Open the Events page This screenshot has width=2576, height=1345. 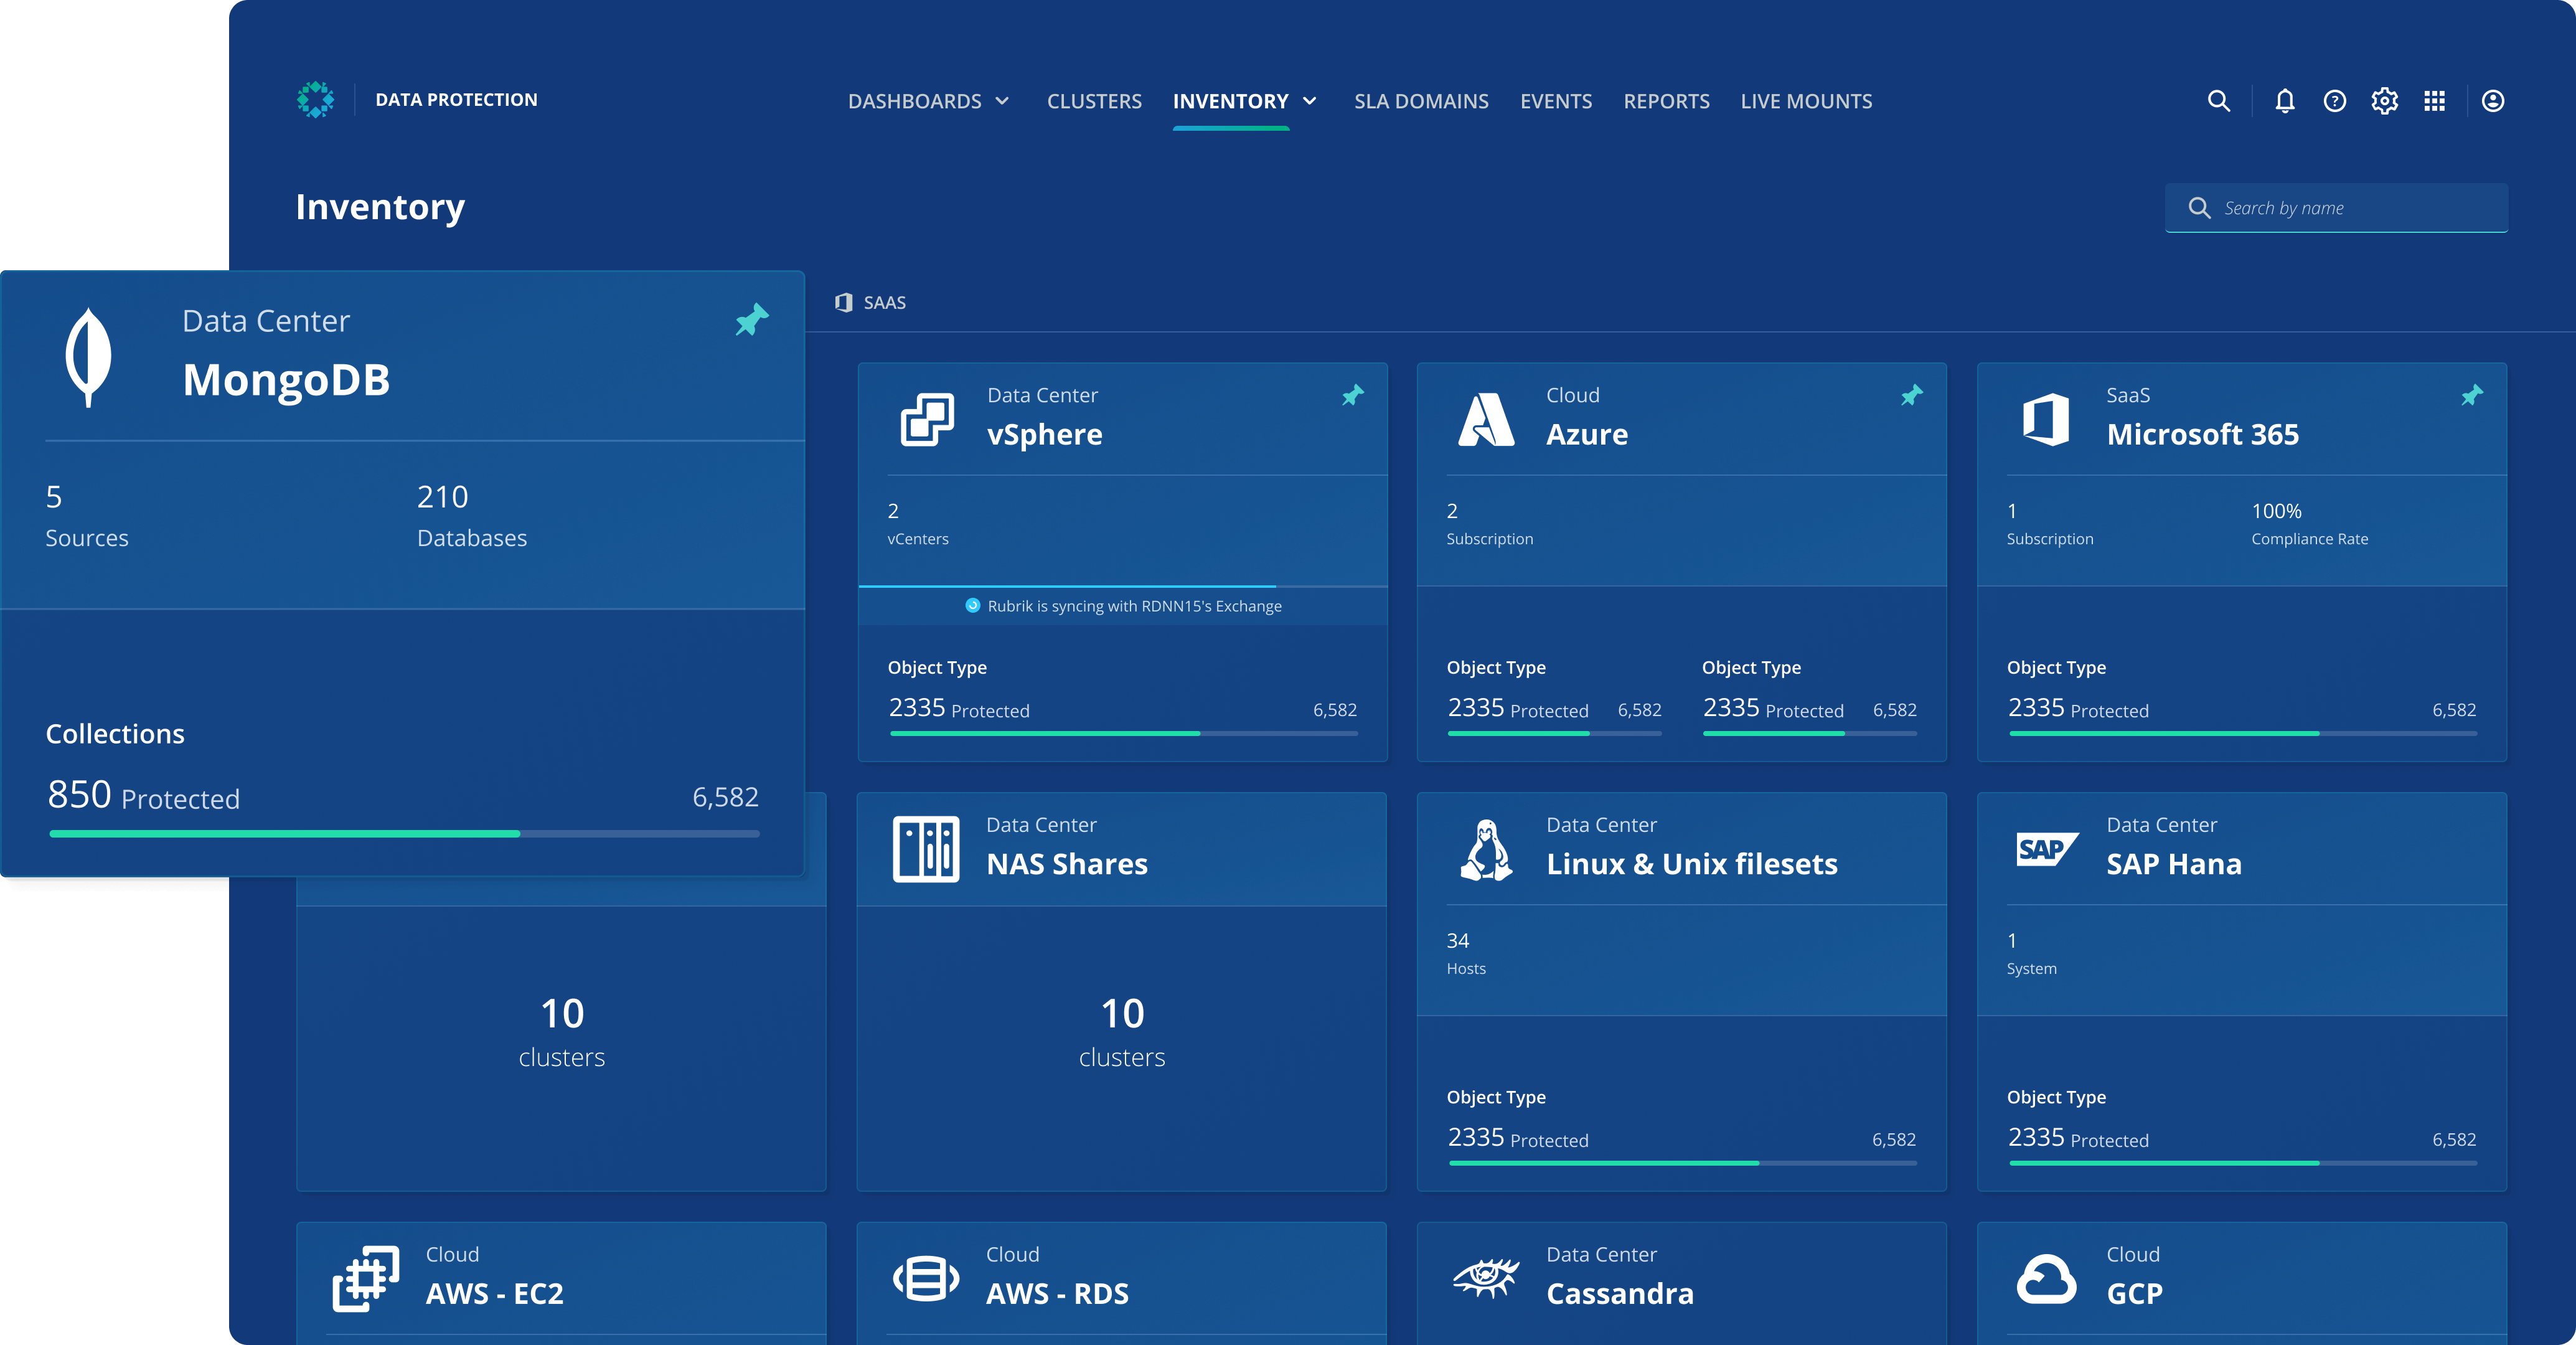(1556, 101)
